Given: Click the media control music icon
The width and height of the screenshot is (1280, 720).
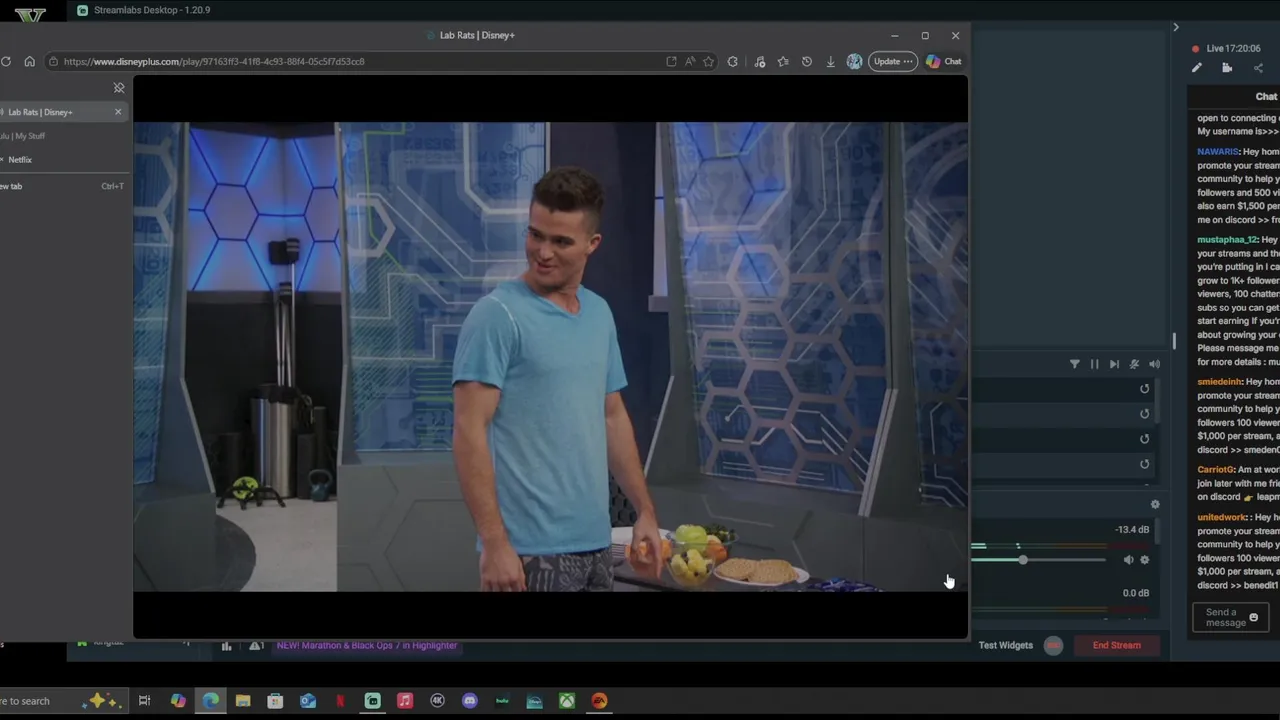Looking at the screenshot, I should [760, 61].
